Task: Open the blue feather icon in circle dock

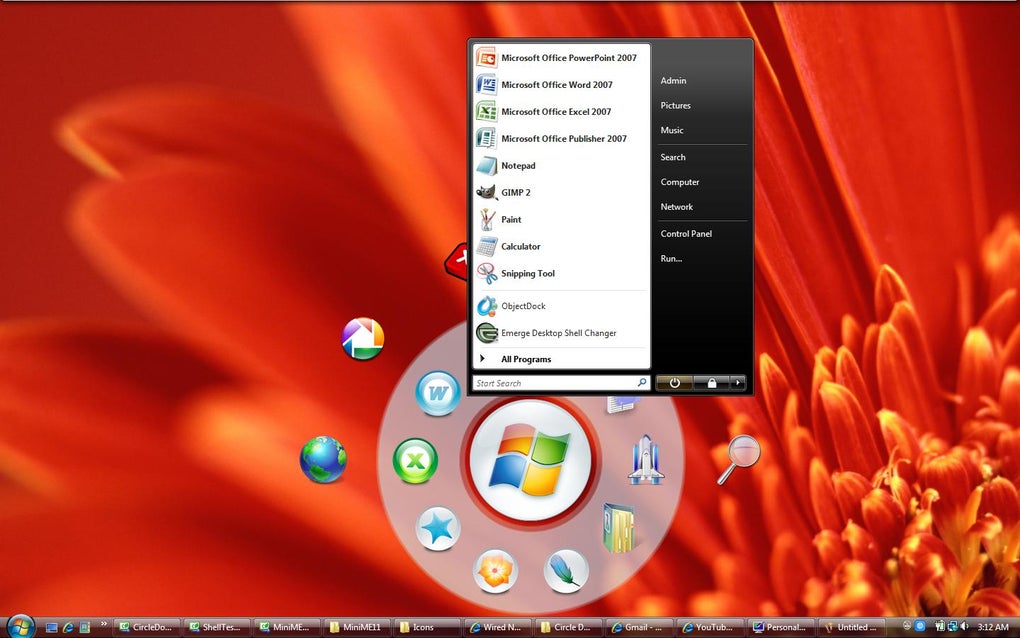Action: click(565, 571)
